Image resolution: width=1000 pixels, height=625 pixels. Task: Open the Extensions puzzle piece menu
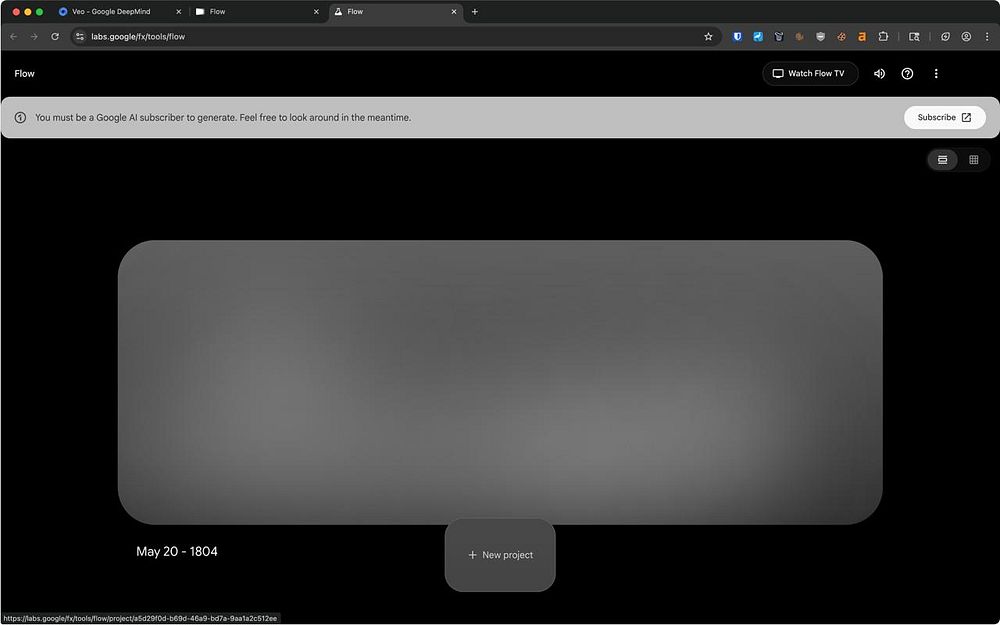coord(883,36)
